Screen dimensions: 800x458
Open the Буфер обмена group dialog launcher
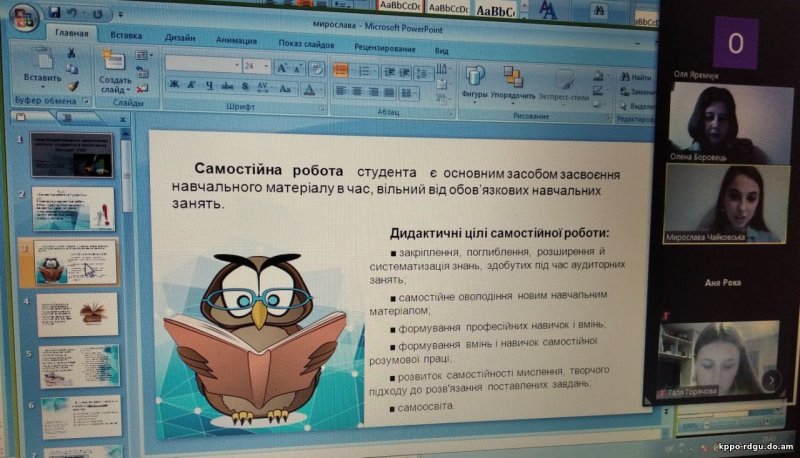click(85, 101)
